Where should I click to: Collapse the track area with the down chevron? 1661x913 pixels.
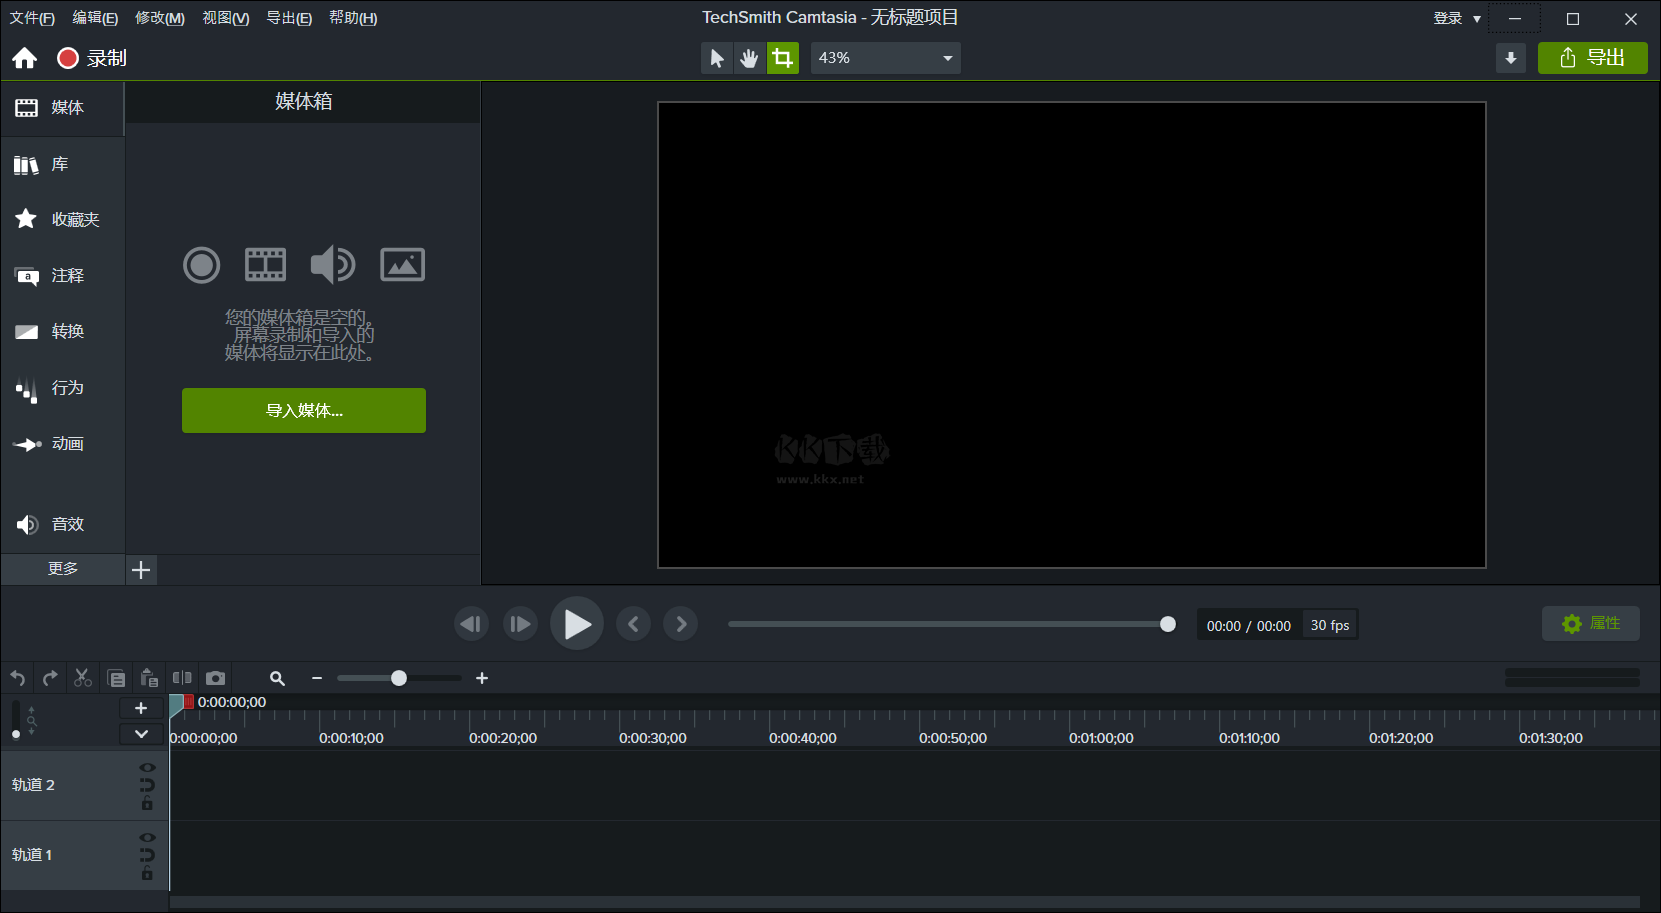[x=141, y=733]
